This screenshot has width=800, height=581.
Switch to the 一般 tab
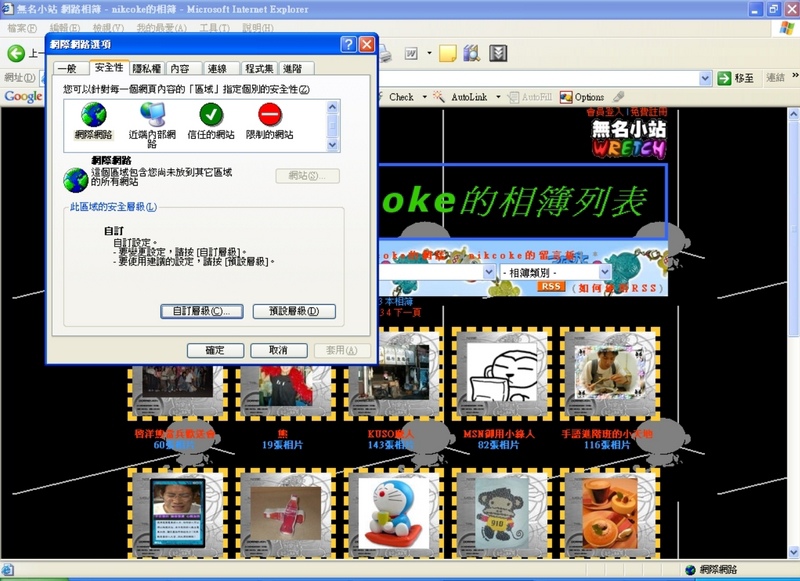(x=67, y=68)
